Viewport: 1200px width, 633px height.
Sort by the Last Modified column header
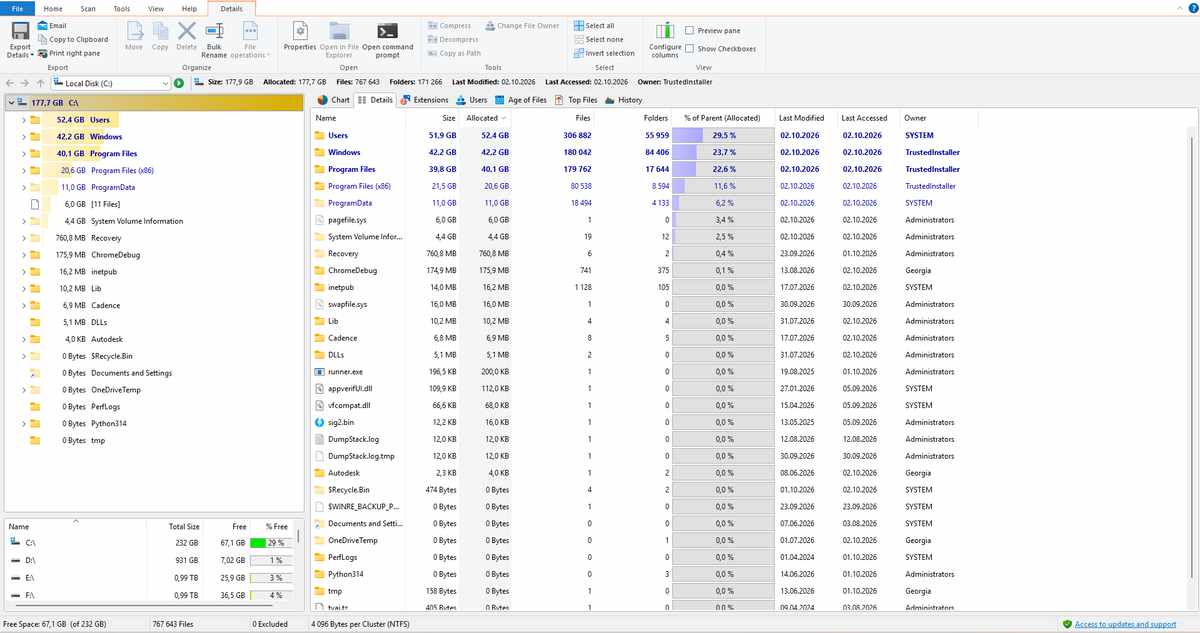804,118
